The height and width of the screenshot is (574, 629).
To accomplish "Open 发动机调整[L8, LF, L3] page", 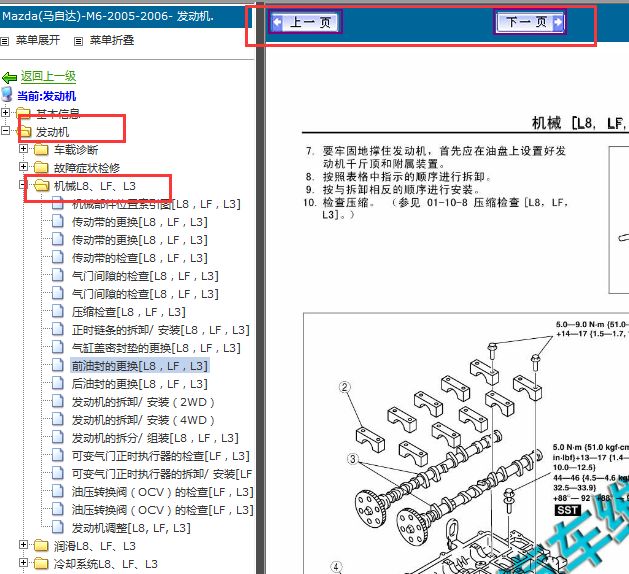I will click(131, 528).
